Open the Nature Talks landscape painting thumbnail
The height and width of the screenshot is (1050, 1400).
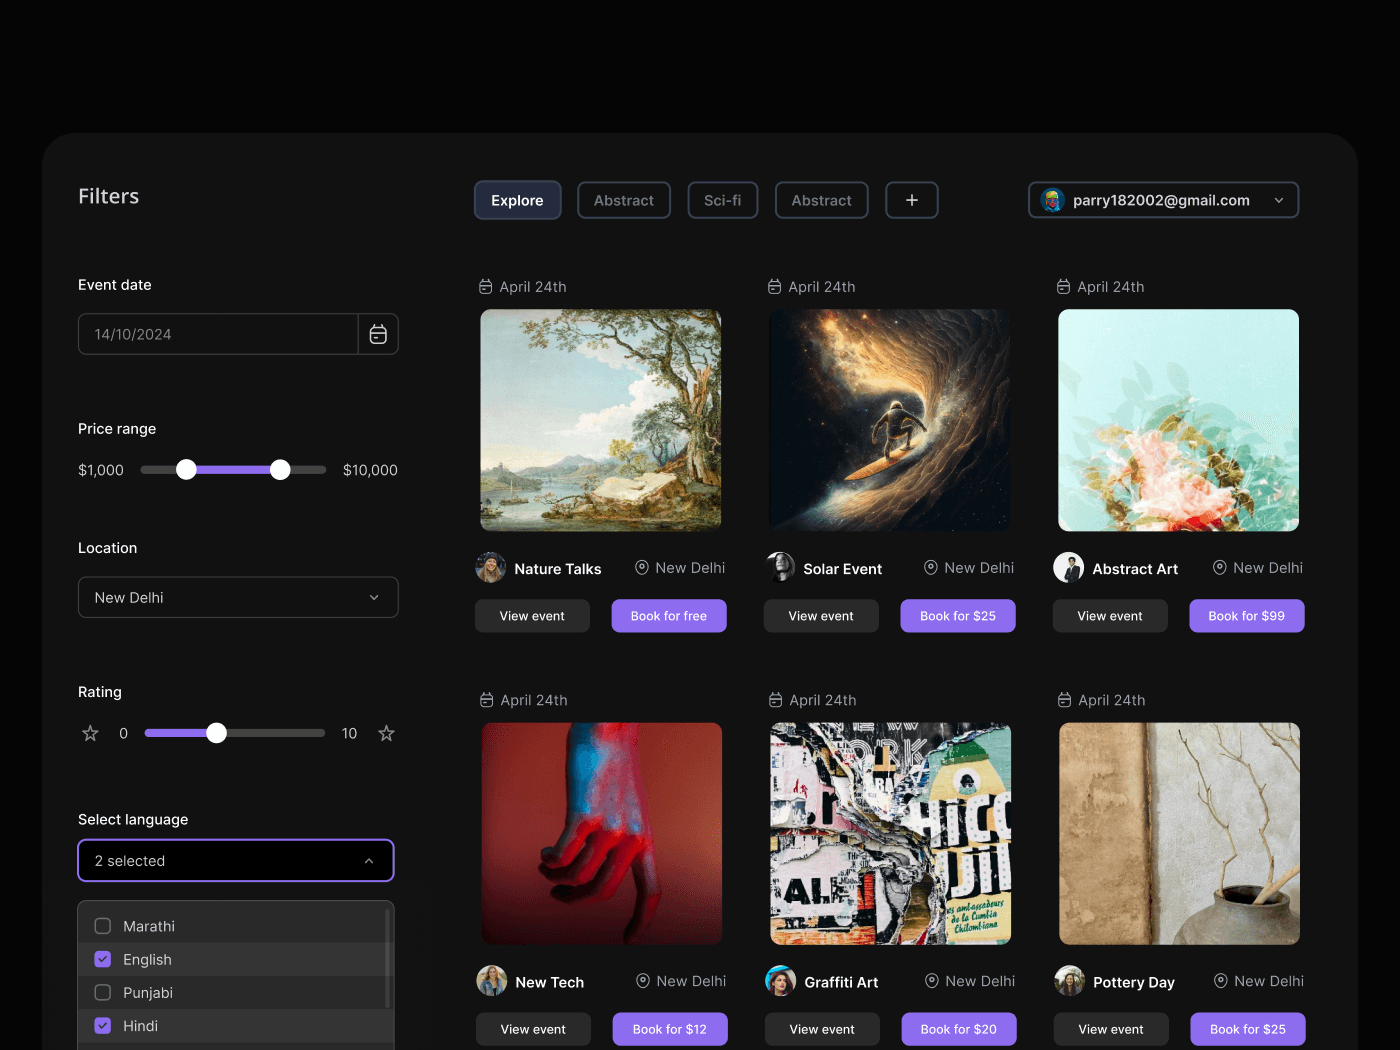coord(601,420)
